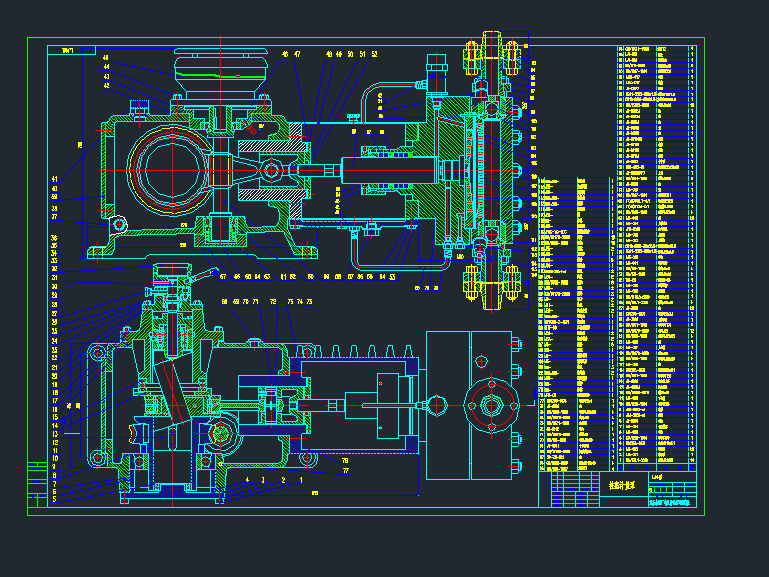
Task: Select the tall rectangular block in plan view
Action: (x=443, y=404)
